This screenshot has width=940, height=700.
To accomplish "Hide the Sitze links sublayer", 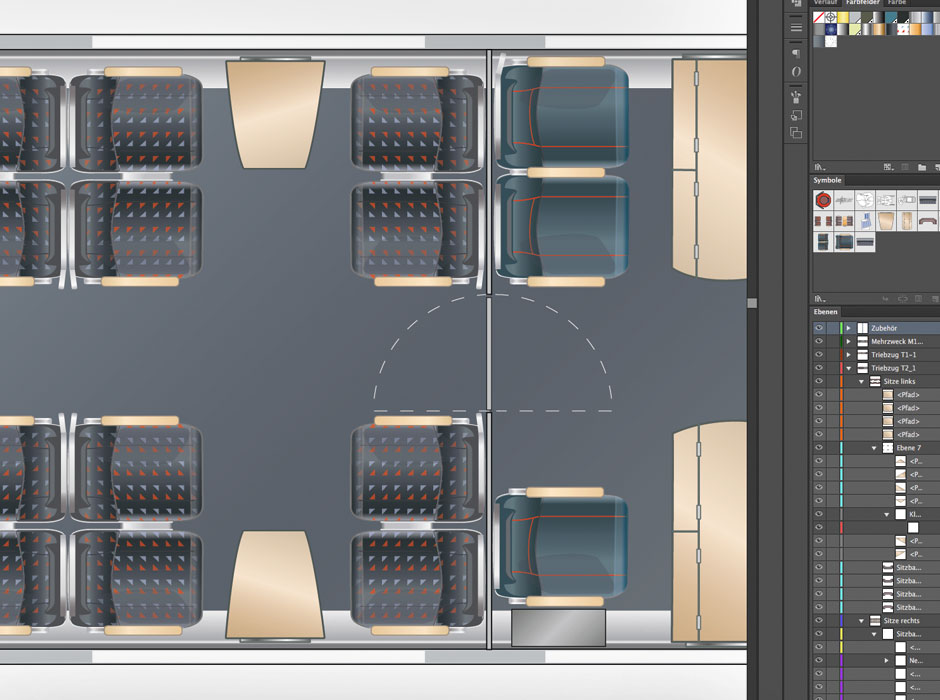I will [819, 381].
